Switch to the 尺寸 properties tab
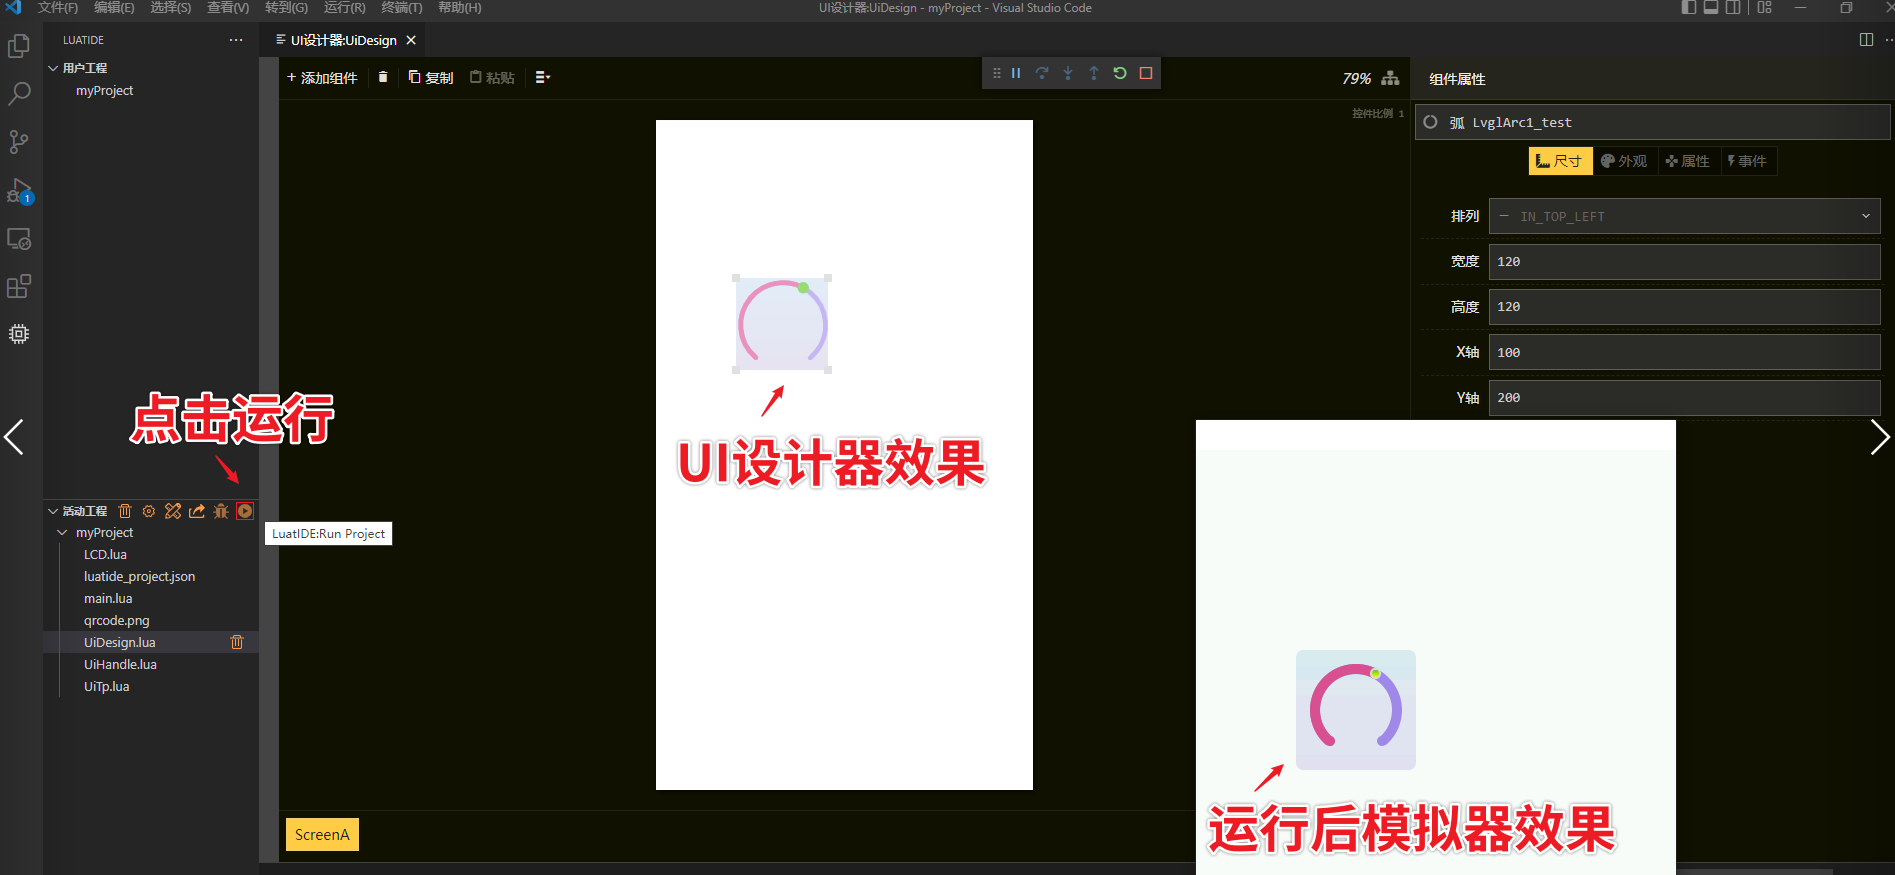 (1560, 161)
